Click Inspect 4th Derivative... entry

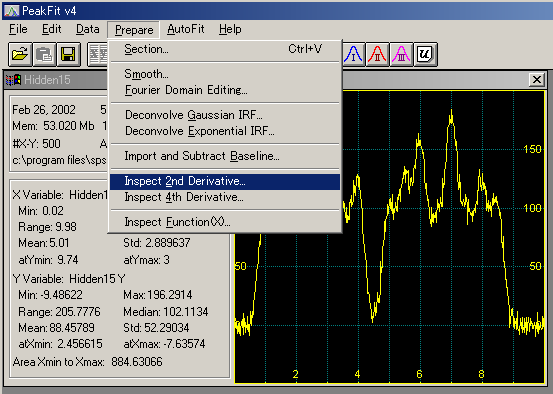point(225,197)
